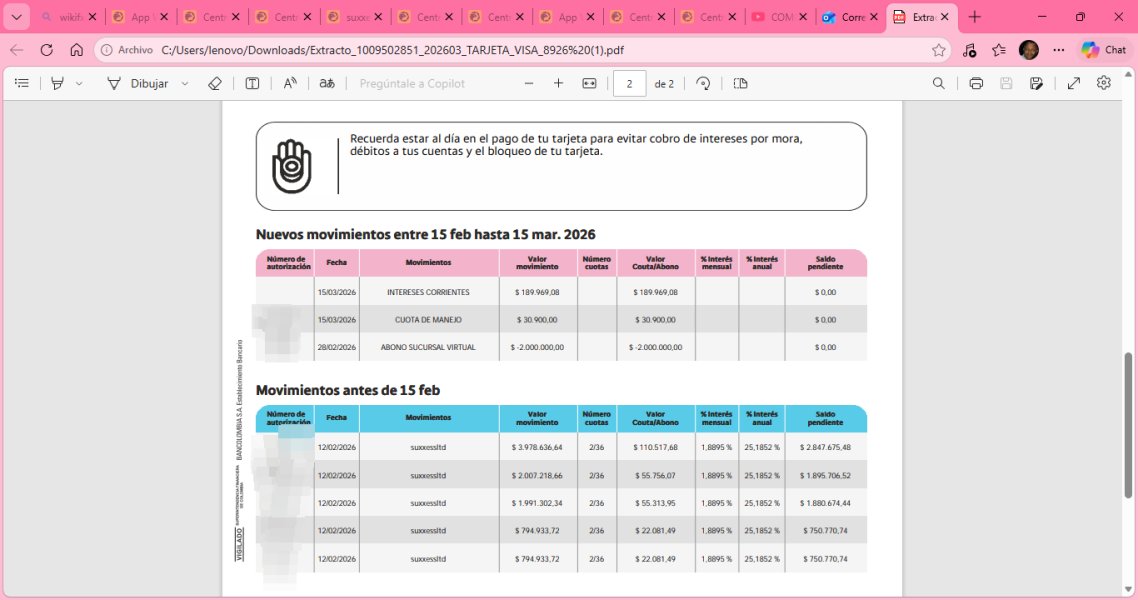The height and width of the screenshot is (600, 1138).
Task: Click the scrollbar up arrow
Action: click(1129, 73)
